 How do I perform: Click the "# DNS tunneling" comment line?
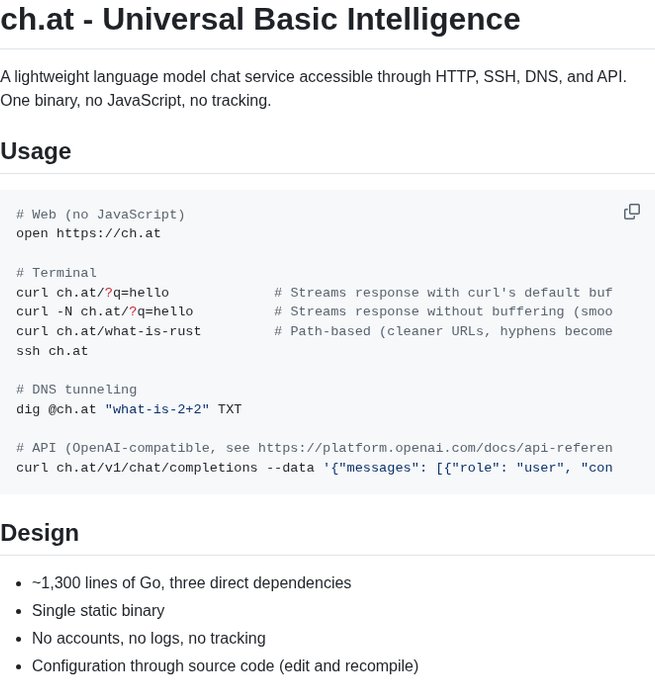76,390
